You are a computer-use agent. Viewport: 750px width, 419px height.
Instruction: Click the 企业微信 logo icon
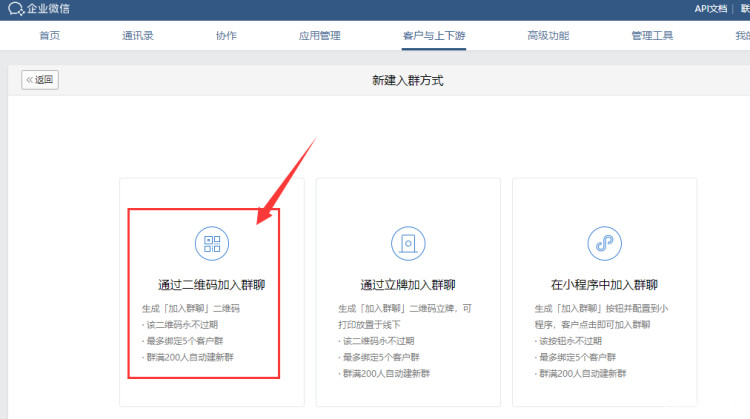tap(15, 10)
